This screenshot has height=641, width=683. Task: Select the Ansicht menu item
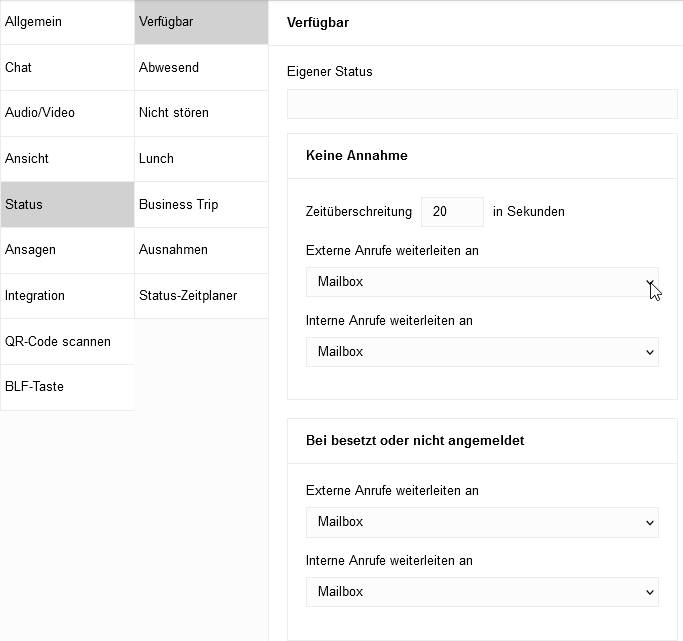(x=67, y=159)
